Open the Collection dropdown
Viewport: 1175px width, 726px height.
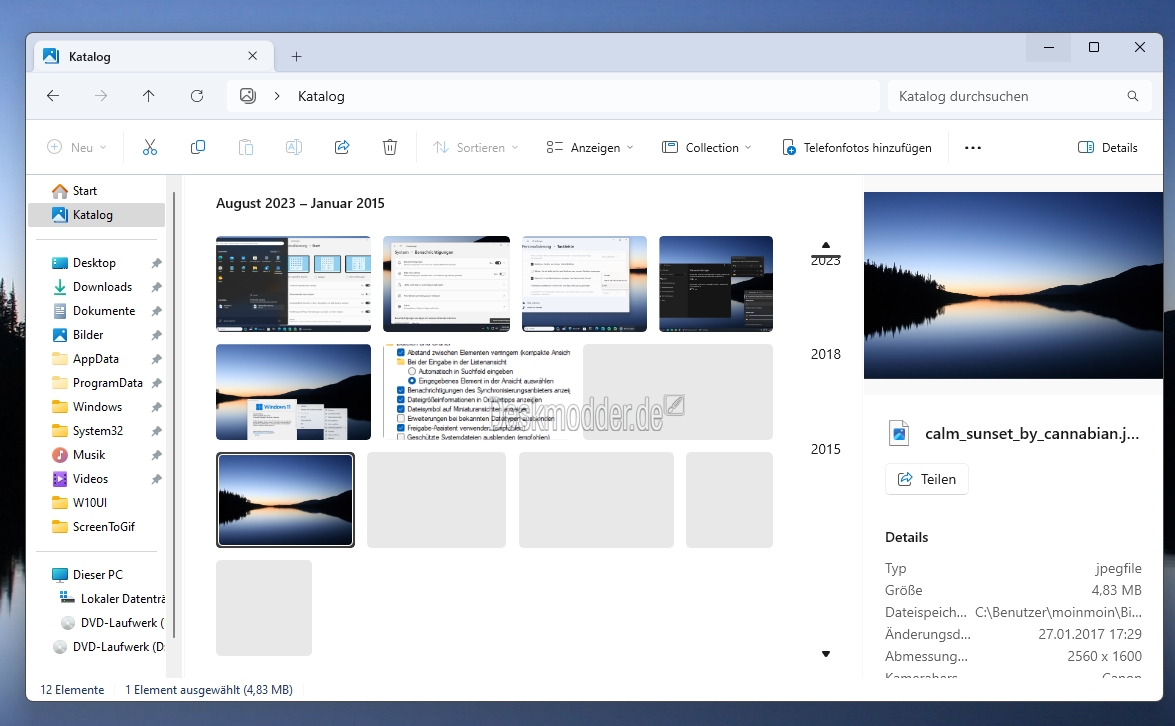707,147
